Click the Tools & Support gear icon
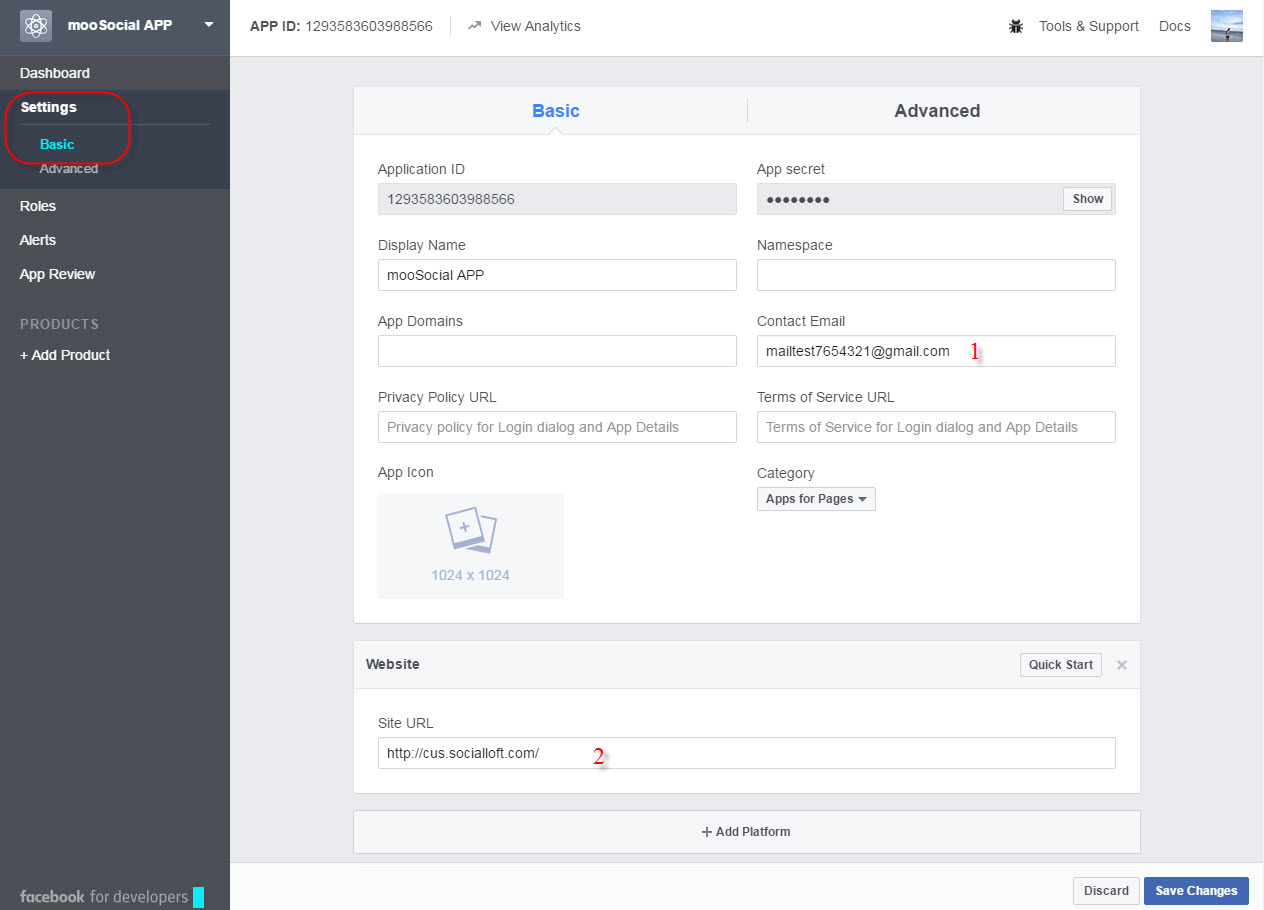1264x910 pixels. coord(1015,26)
